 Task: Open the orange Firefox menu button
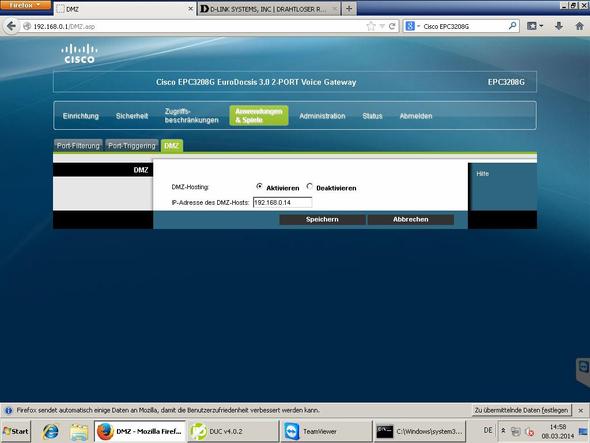click(x=25, y=5)
